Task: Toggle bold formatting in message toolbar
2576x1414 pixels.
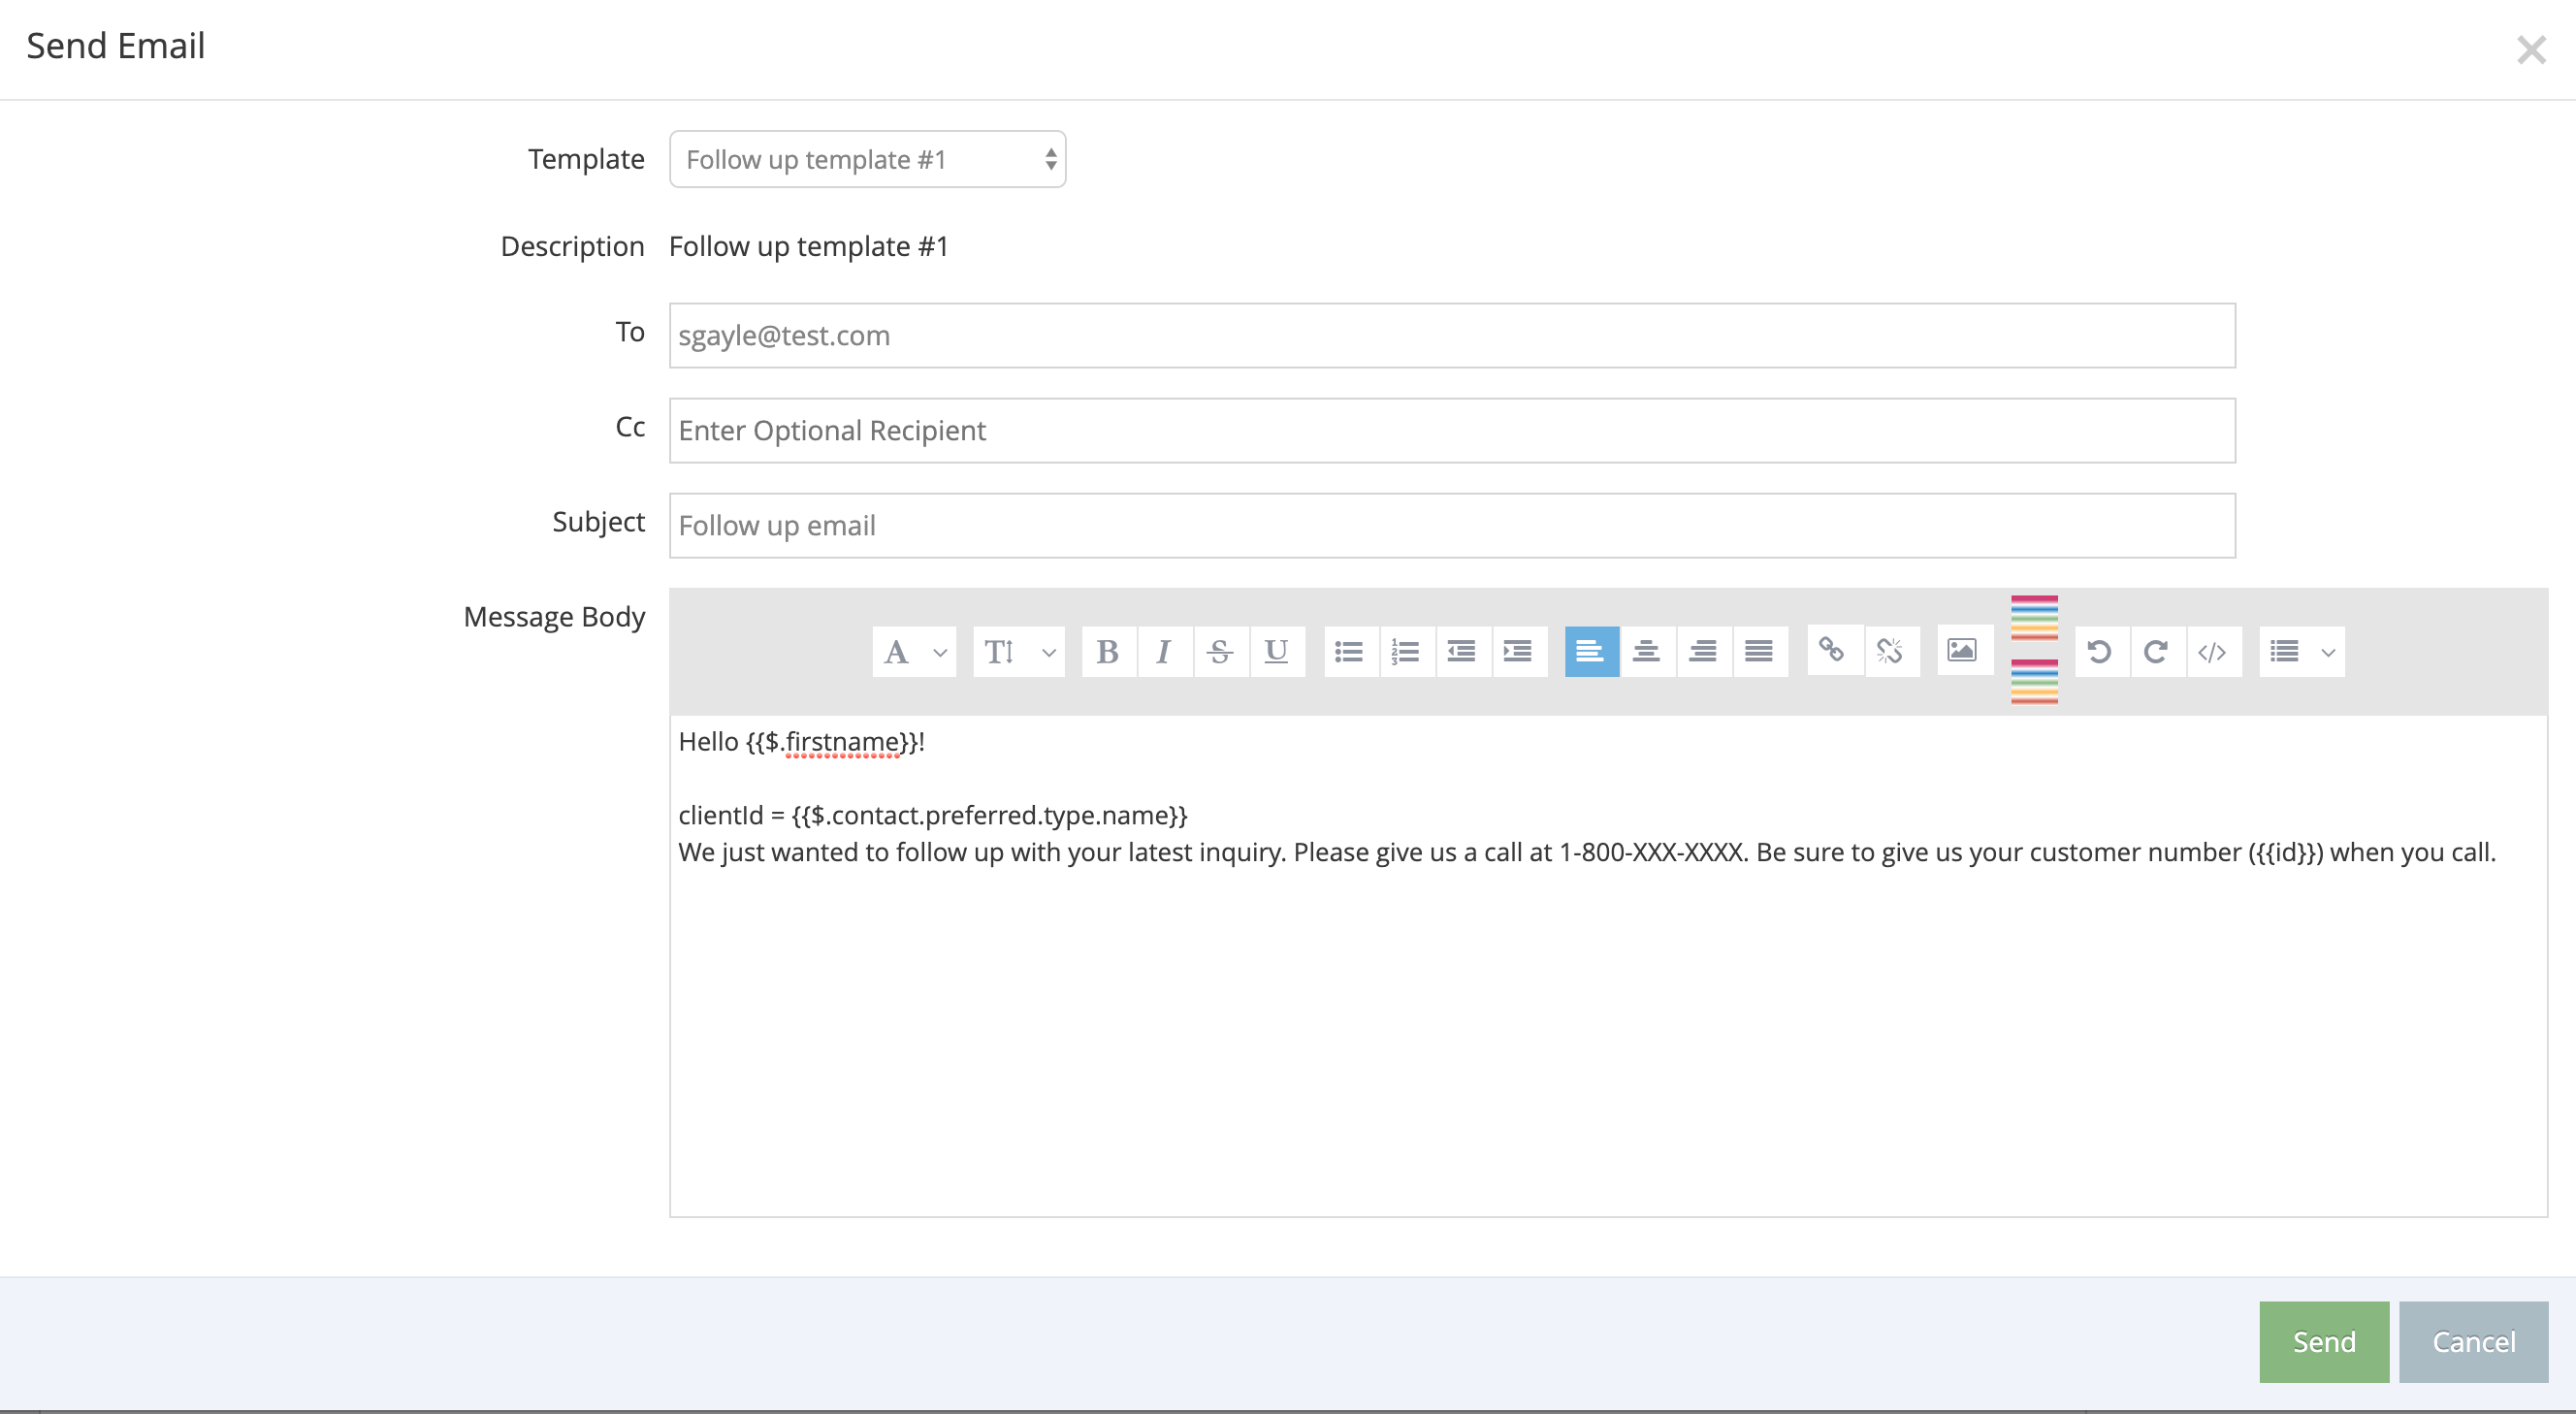Action: click(1107, 652)
